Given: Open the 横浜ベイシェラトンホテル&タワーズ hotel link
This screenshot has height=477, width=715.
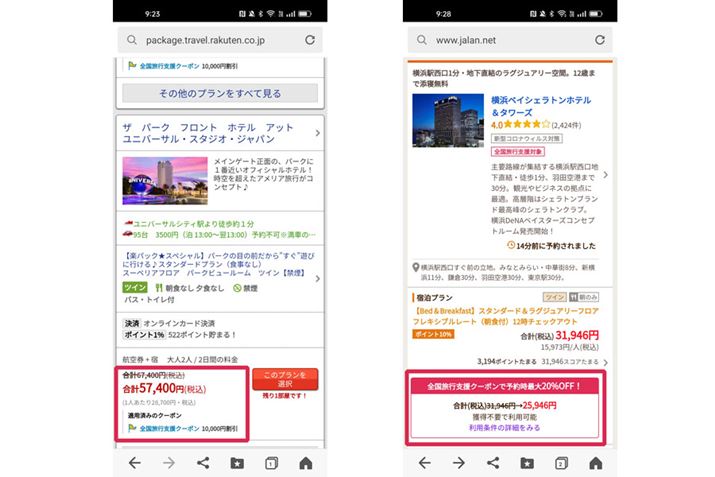Looking at the screenshot, I should 541,106.
